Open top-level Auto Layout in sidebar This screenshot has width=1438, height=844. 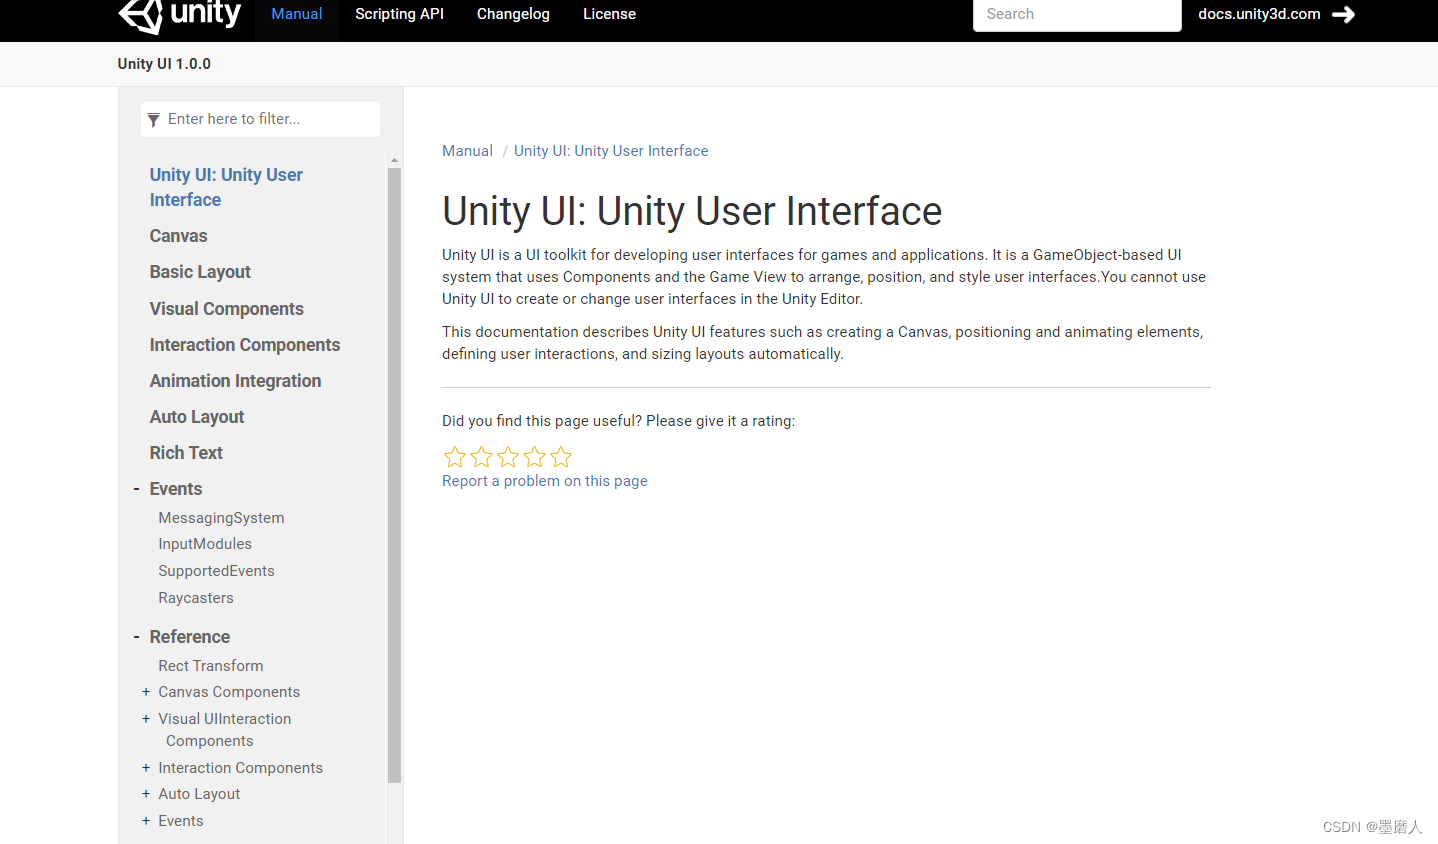[x=197, y=417]
